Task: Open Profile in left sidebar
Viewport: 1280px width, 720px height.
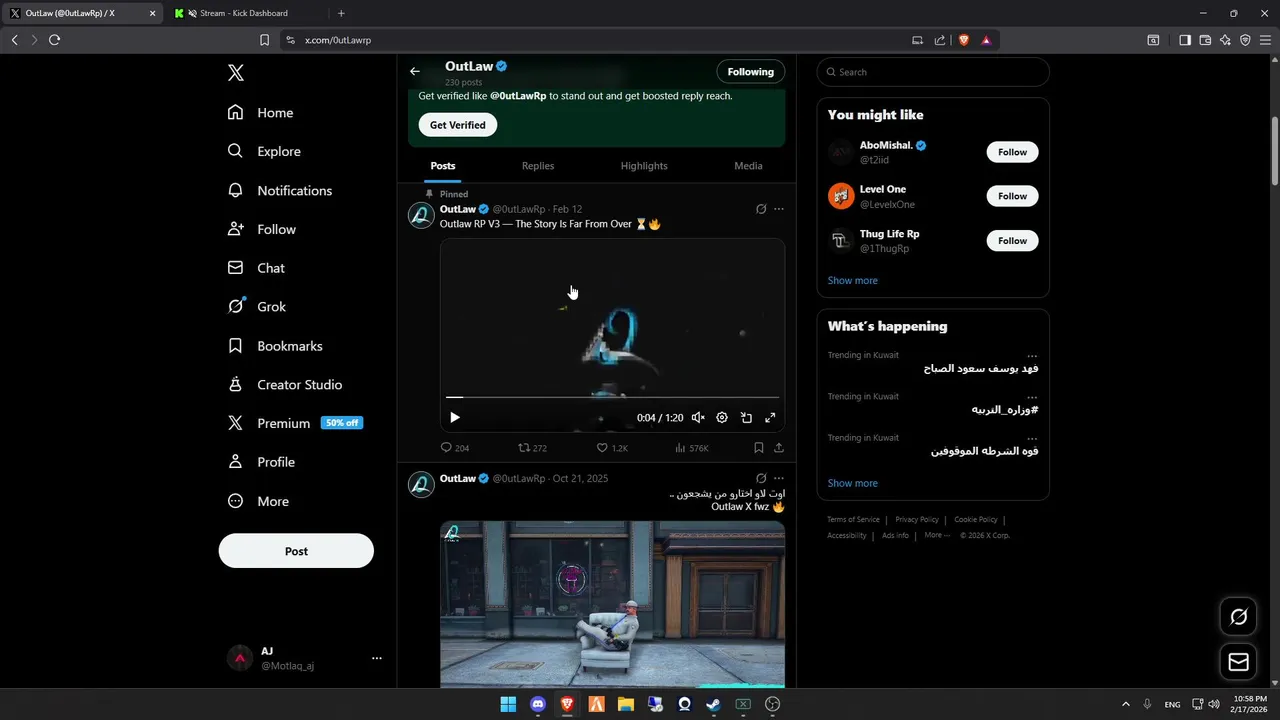Action: click(x=261, y=462)
